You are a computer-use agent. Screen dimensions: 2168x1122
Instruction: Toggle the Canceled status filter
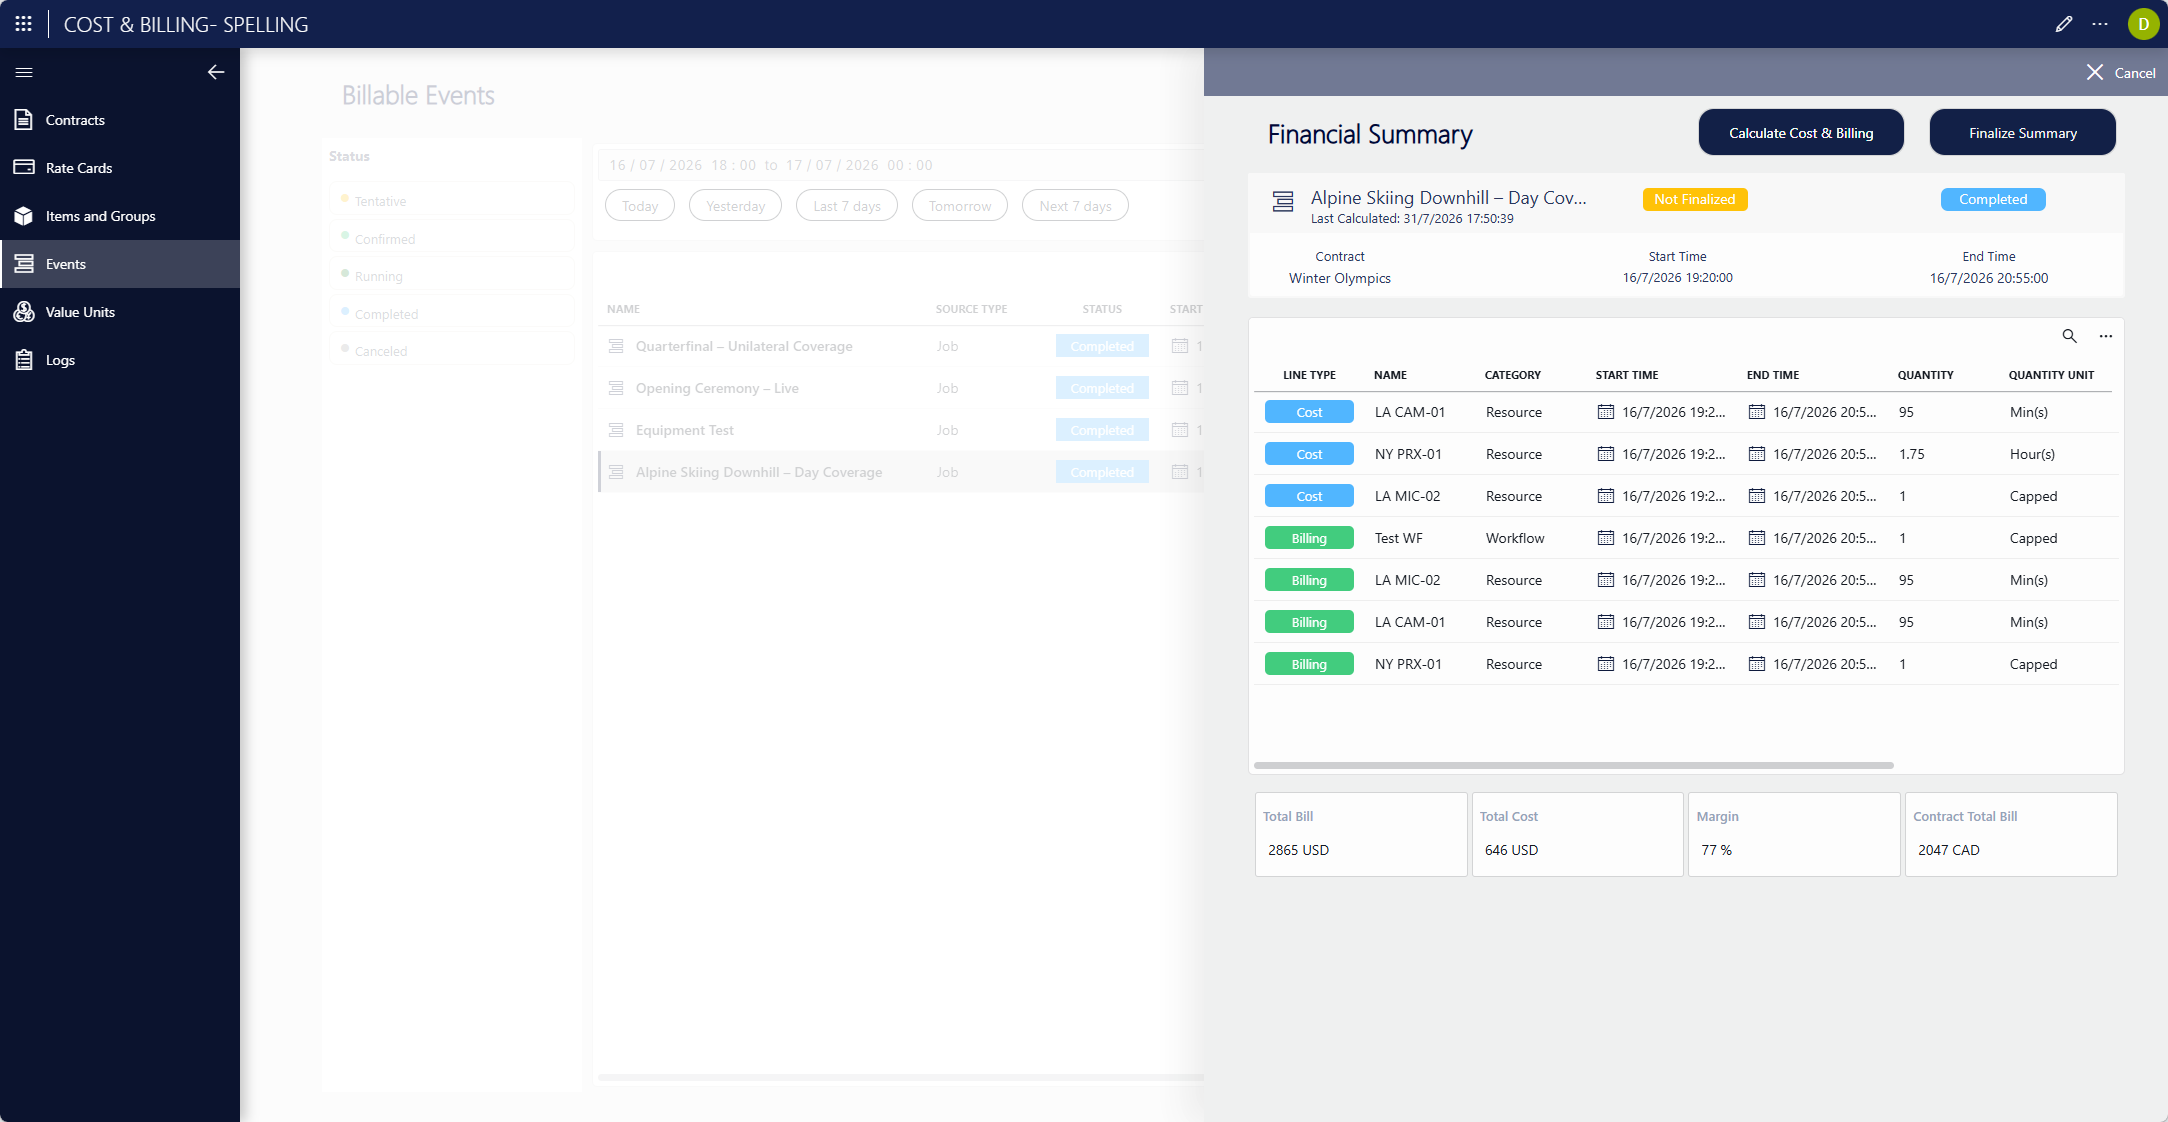click(x=452, y=351)
